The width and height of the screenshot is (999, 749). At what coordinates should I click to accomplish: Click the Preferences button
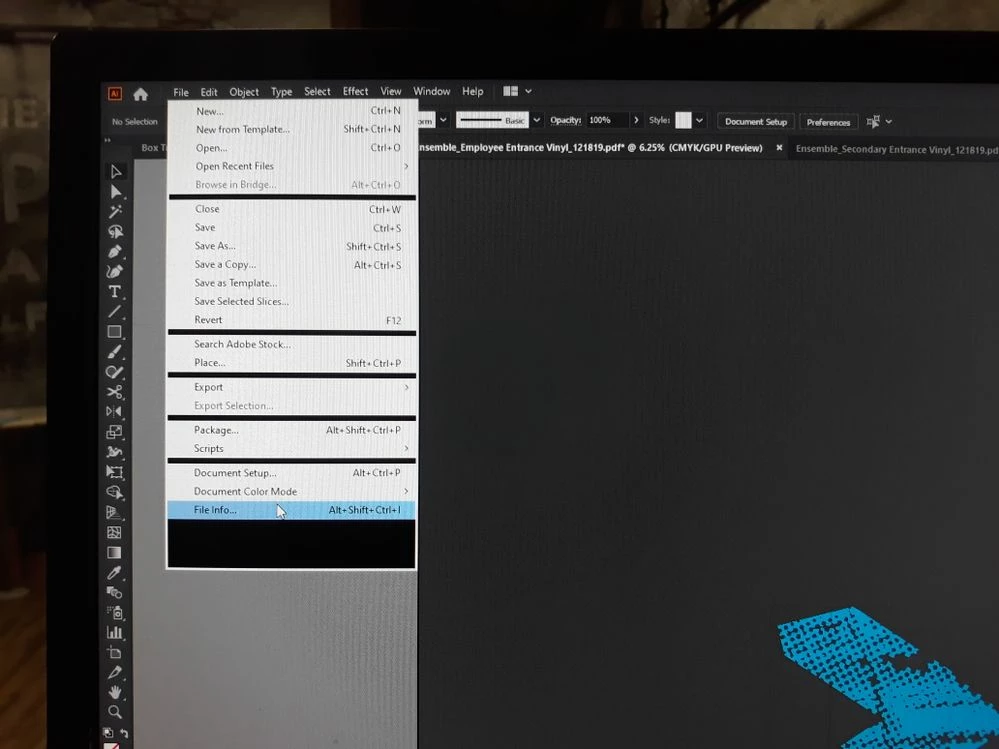pos(828,122)
